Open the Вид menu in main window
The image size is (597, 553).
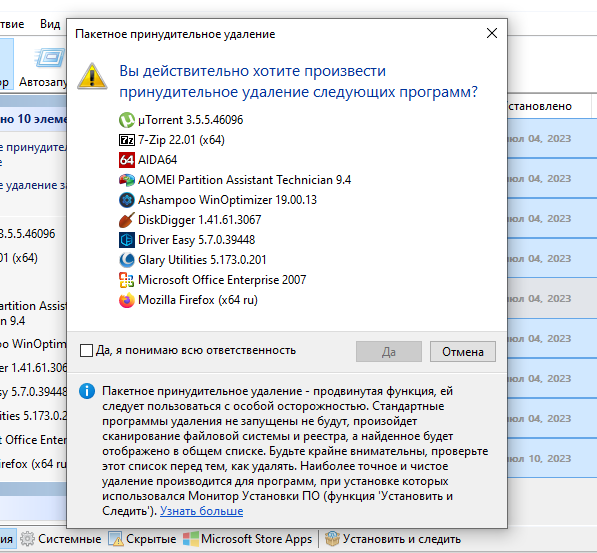click(x=50, y=24)
